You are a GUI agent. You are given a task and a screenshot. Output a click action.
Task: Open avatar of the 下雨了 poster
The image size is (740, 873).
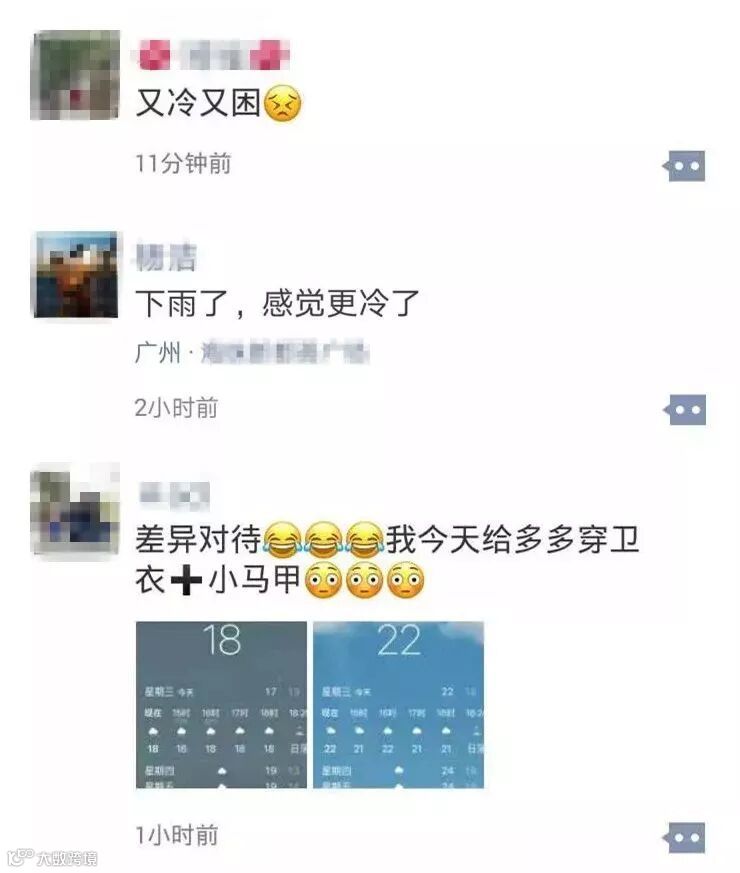coord(76,275)
